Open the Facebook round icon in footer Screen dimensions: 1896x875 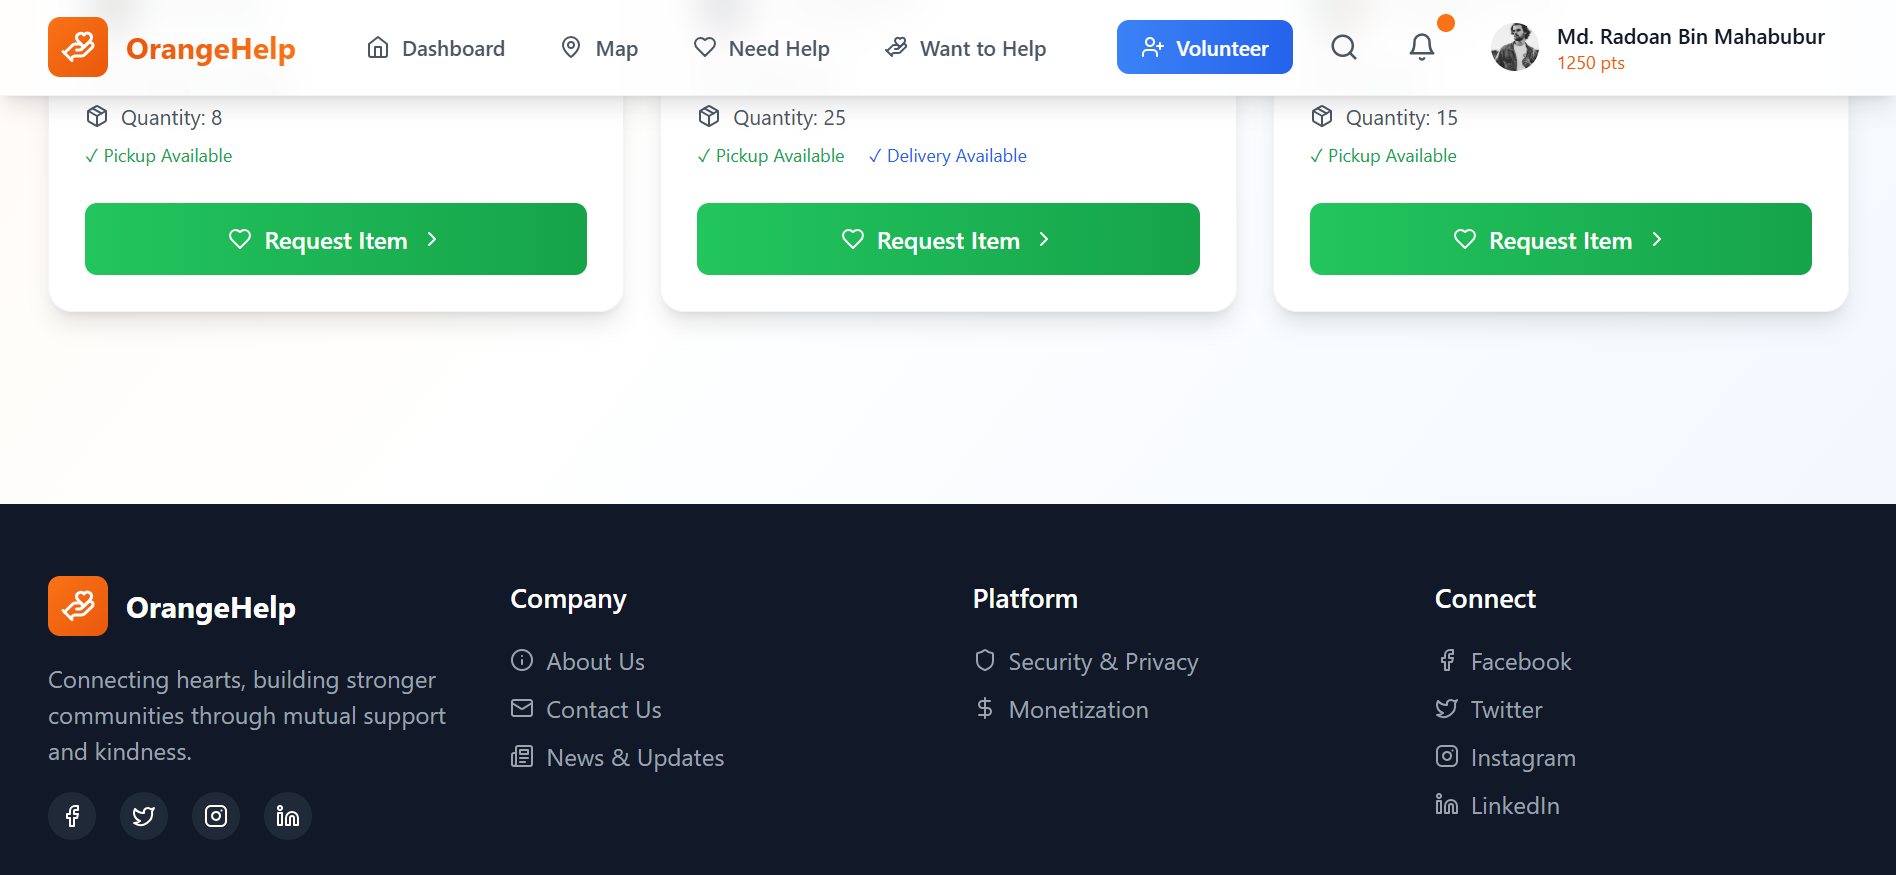click(x=72, y=816)
